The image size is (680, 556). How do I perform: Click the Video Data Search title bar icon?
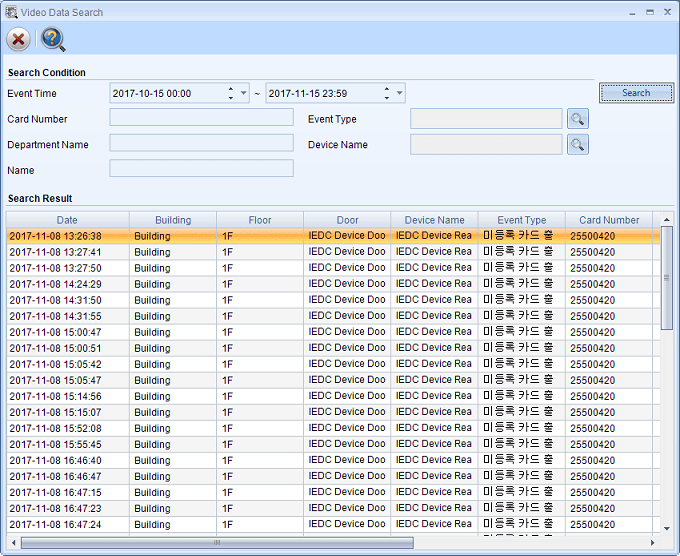11,12
